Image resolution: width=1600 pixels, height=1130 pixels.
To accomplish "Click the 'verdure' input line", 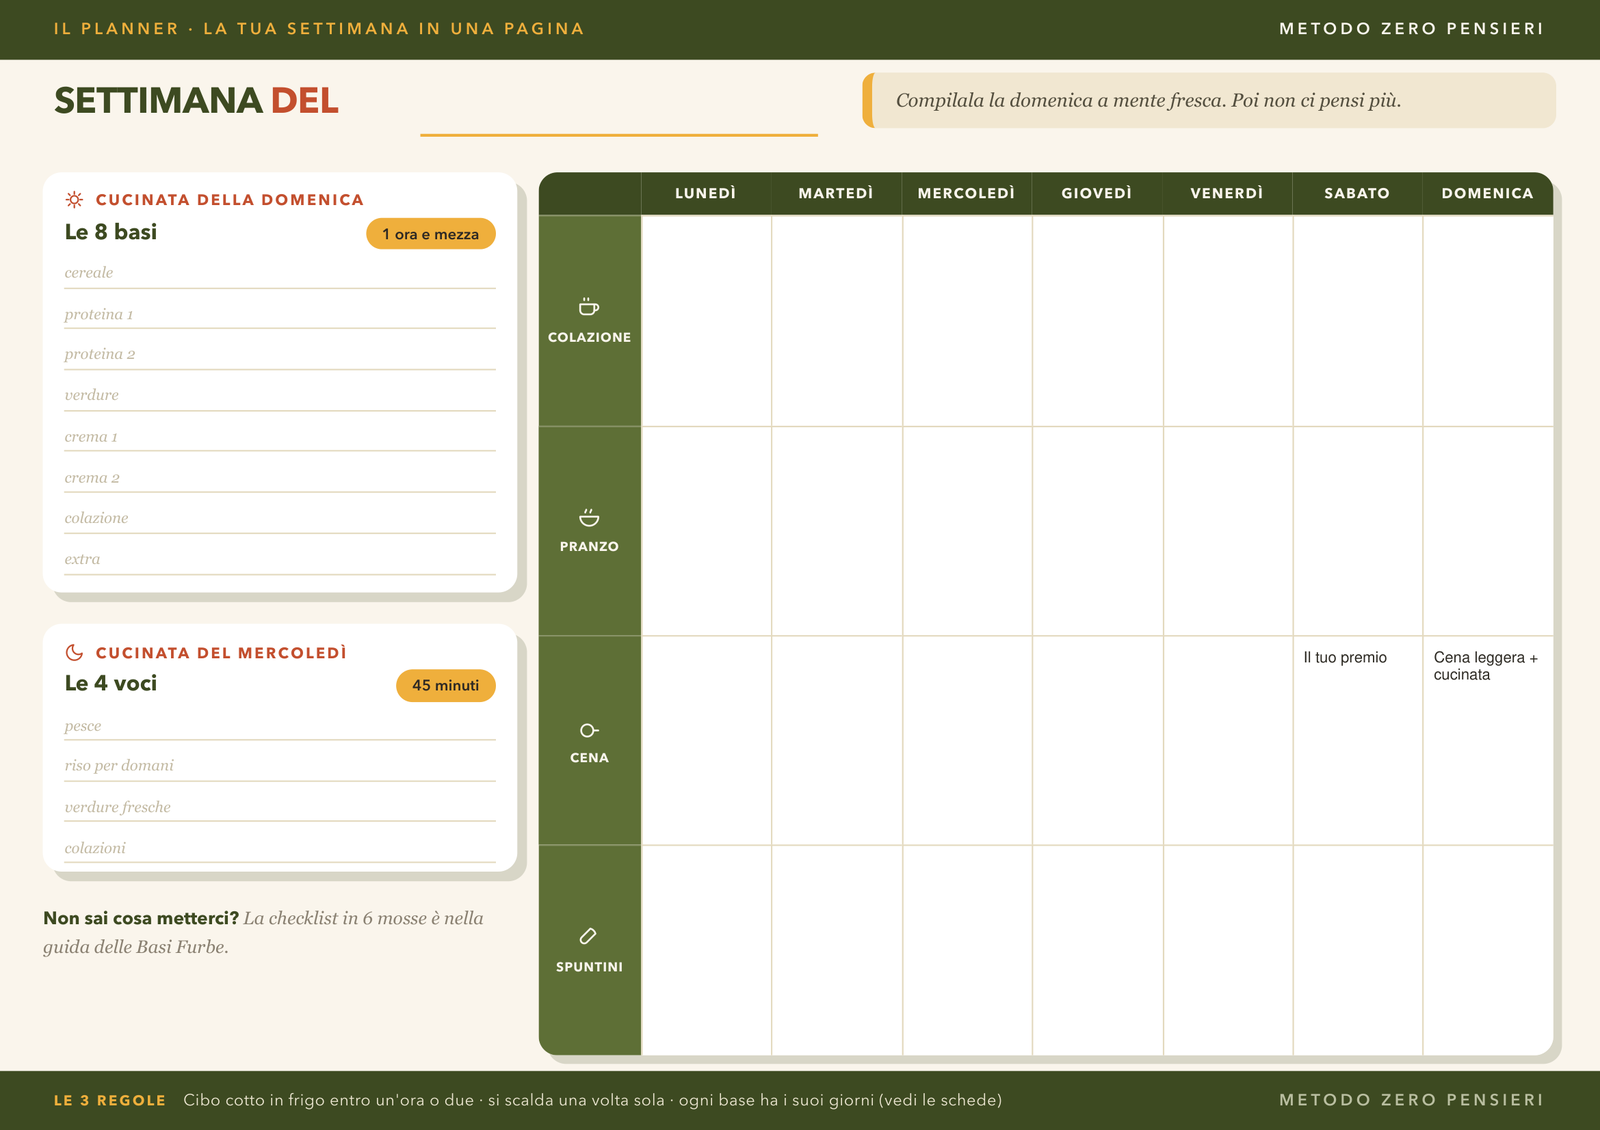I will coord(280,397).
